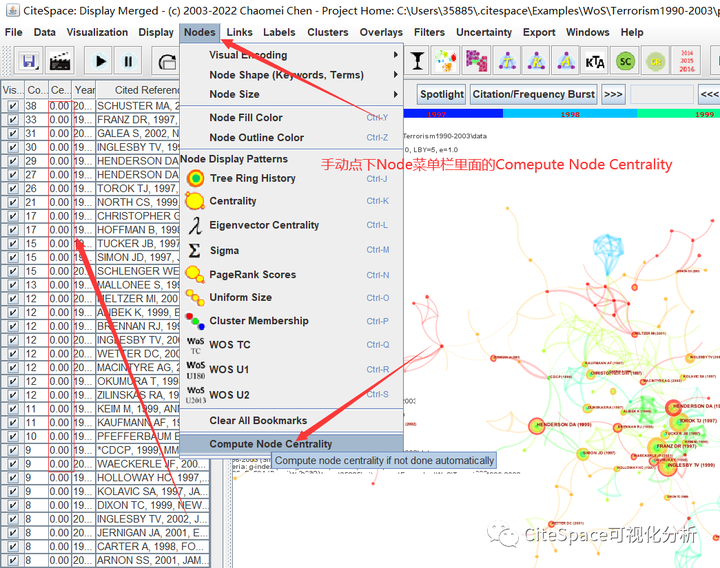Toggle visibility checkbox for HOFFMAN B row
This screenshot has height=568, width=720.
coord(12,230)
